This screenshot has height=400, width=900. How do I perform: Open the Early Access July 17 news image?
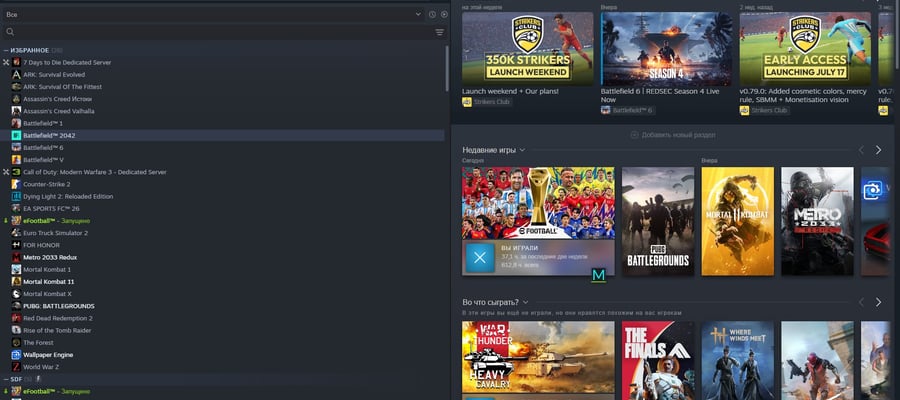point(805,49)
